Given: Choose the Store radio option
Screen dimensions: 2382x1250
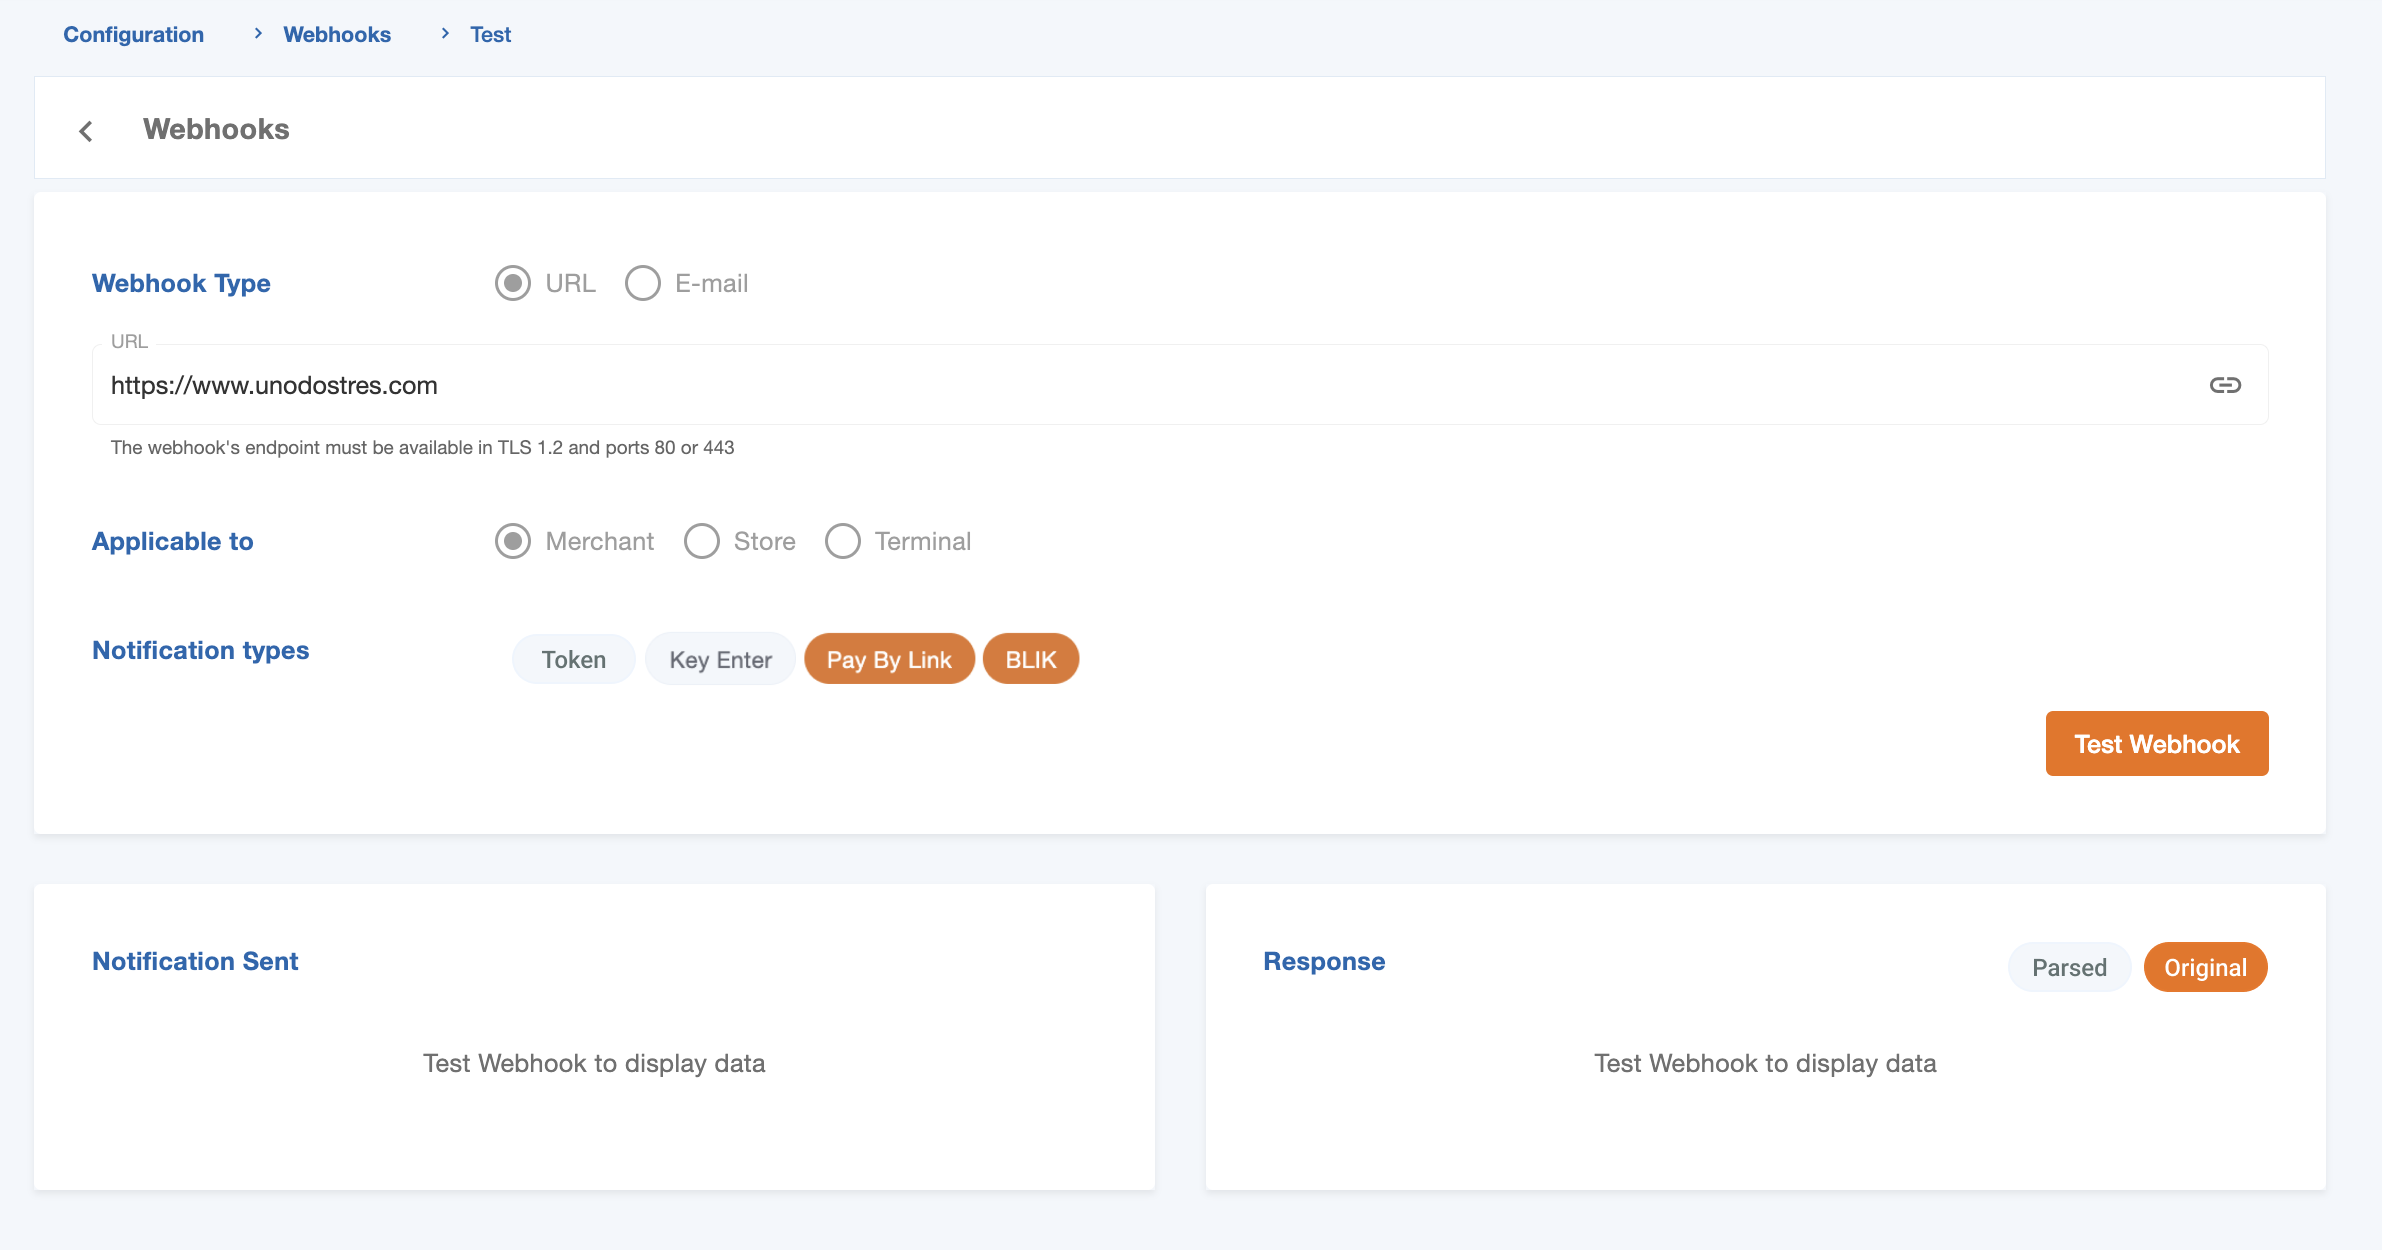Looking at the screenshot, I should click(702, 541).
